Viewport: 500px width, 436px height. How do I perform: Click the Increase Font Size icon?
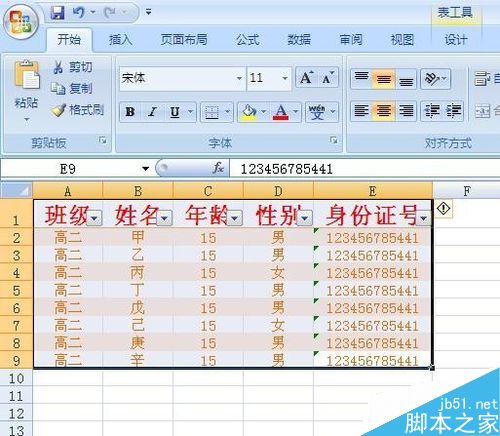[x=307, y=78]
